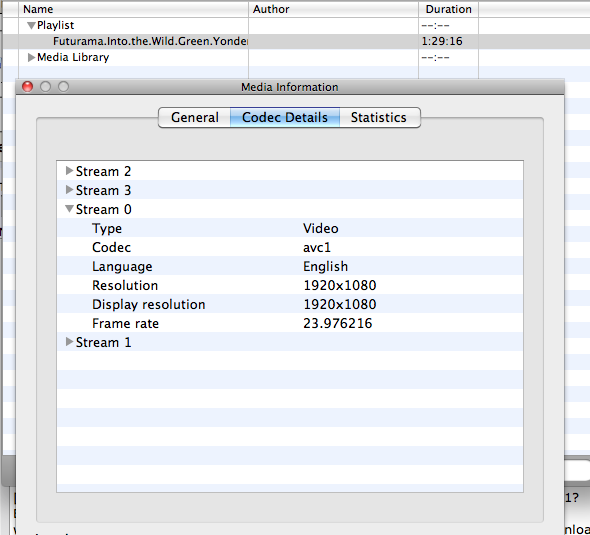Zoom the Media Information window
Viewport: 590px width, 535px height.
(x=63, y=87)
